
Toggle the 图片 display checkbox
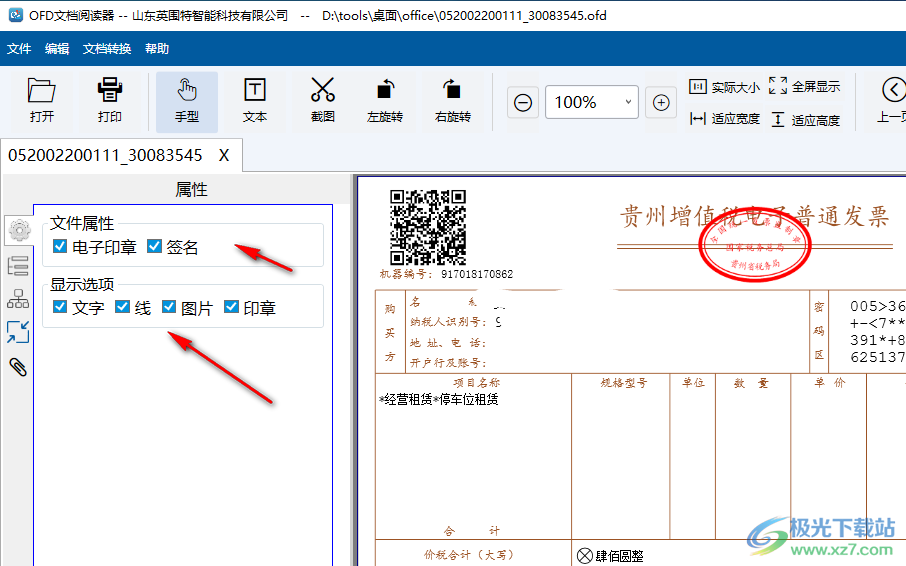coord(169,307)
